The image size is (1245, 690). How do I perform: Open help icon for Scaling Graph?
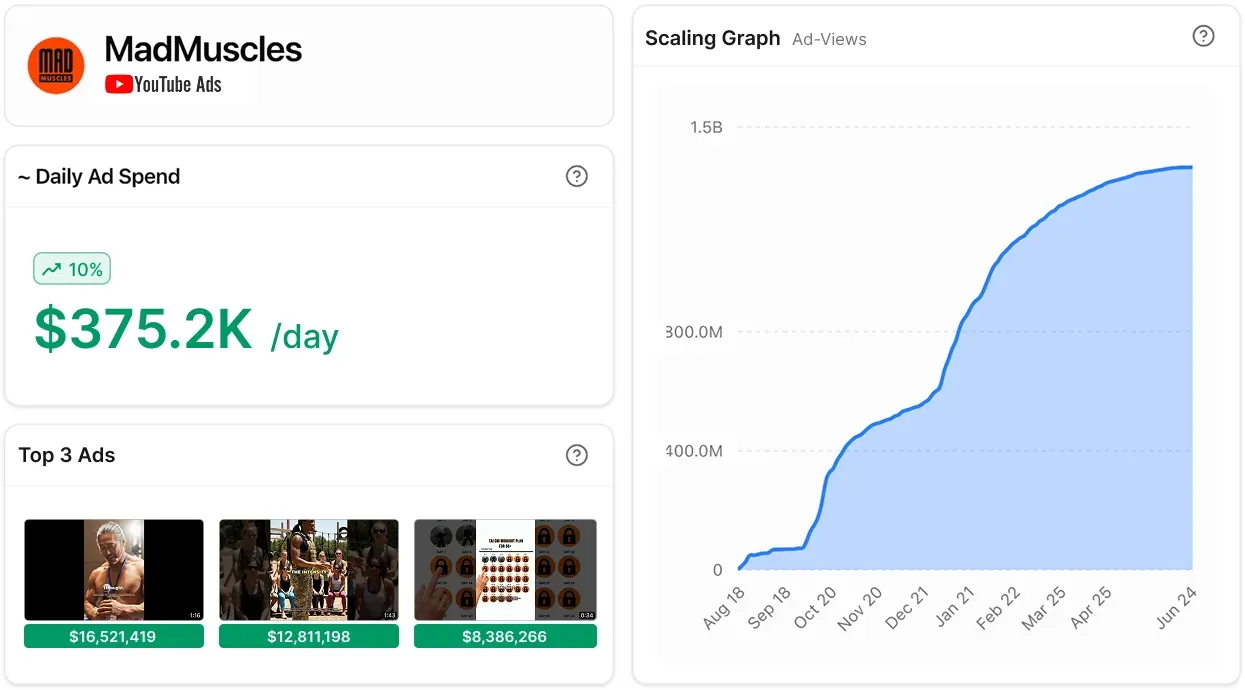1204,36
